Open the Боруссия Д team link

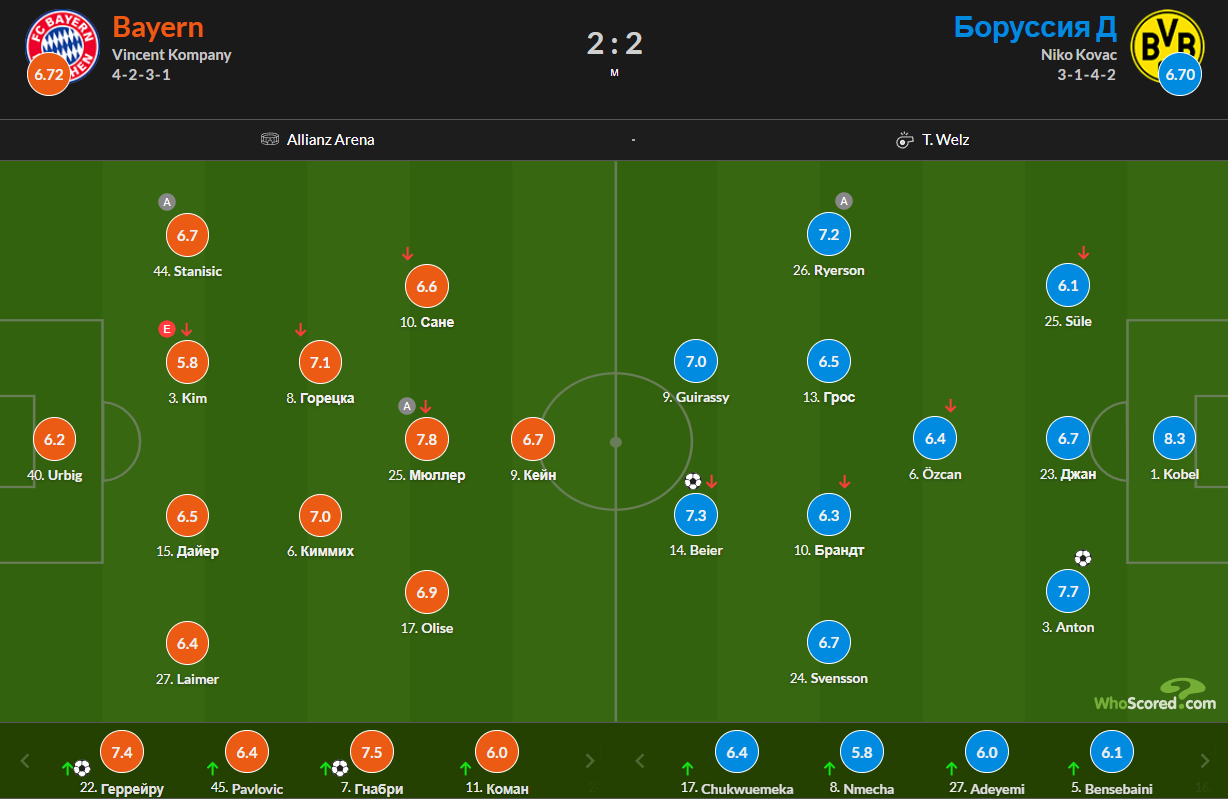point(1035,27)
